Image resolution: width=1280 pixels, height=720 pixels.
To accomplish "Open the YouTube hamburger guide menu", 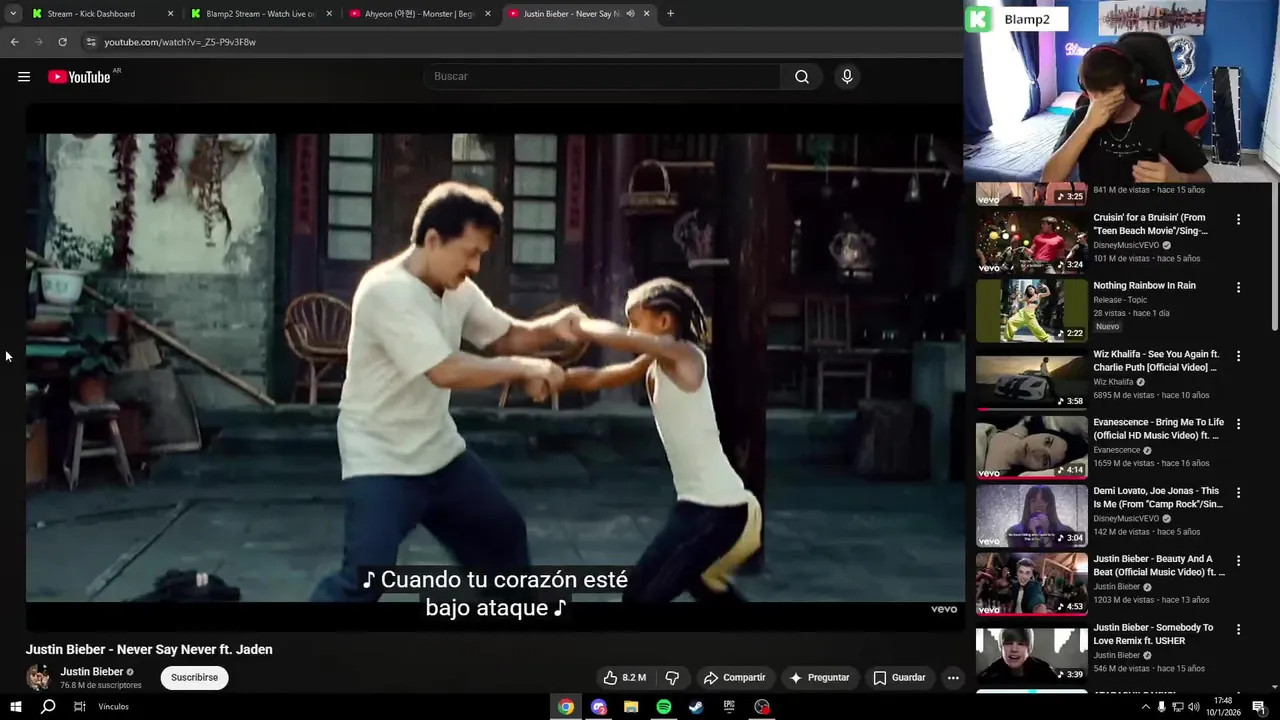I will (x=24, y=77).
